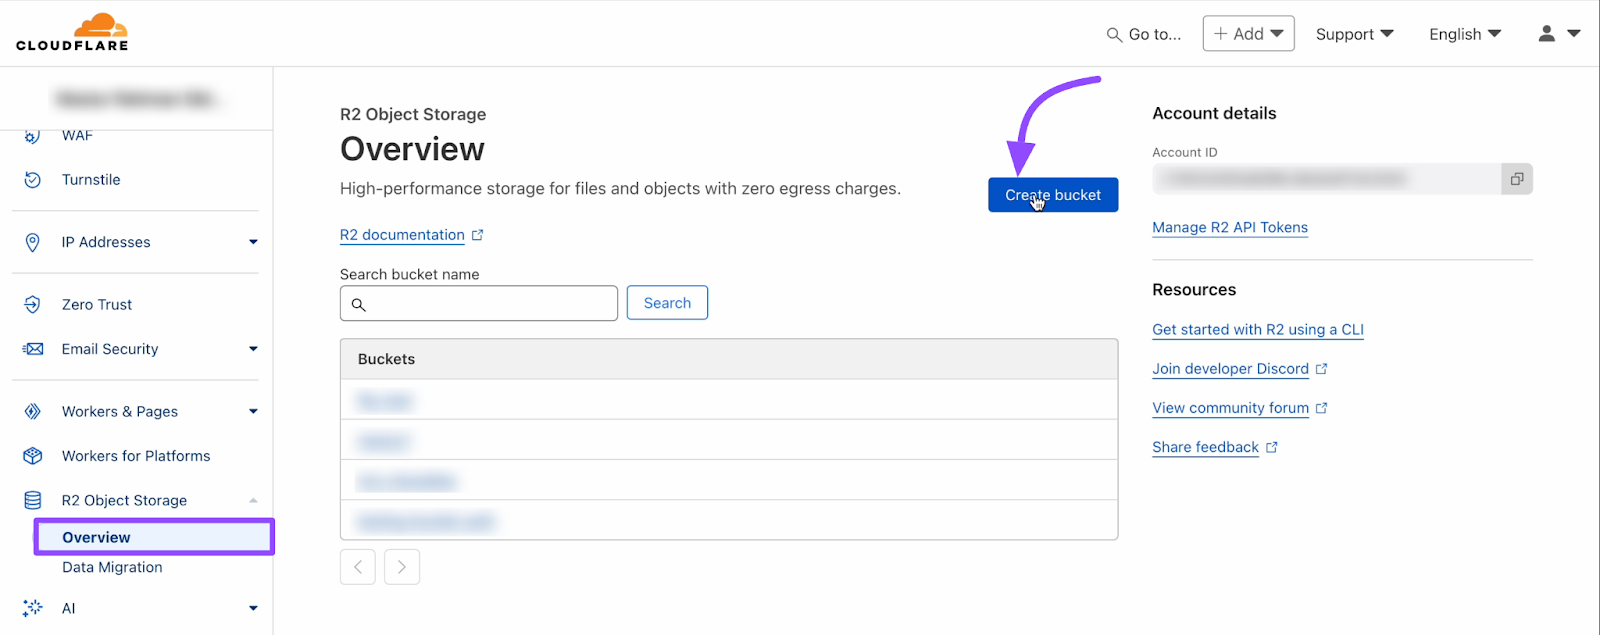Go to next page of buckets
Image resolution: width=1600 pixels, height=635 pixels.
point(402,567)
